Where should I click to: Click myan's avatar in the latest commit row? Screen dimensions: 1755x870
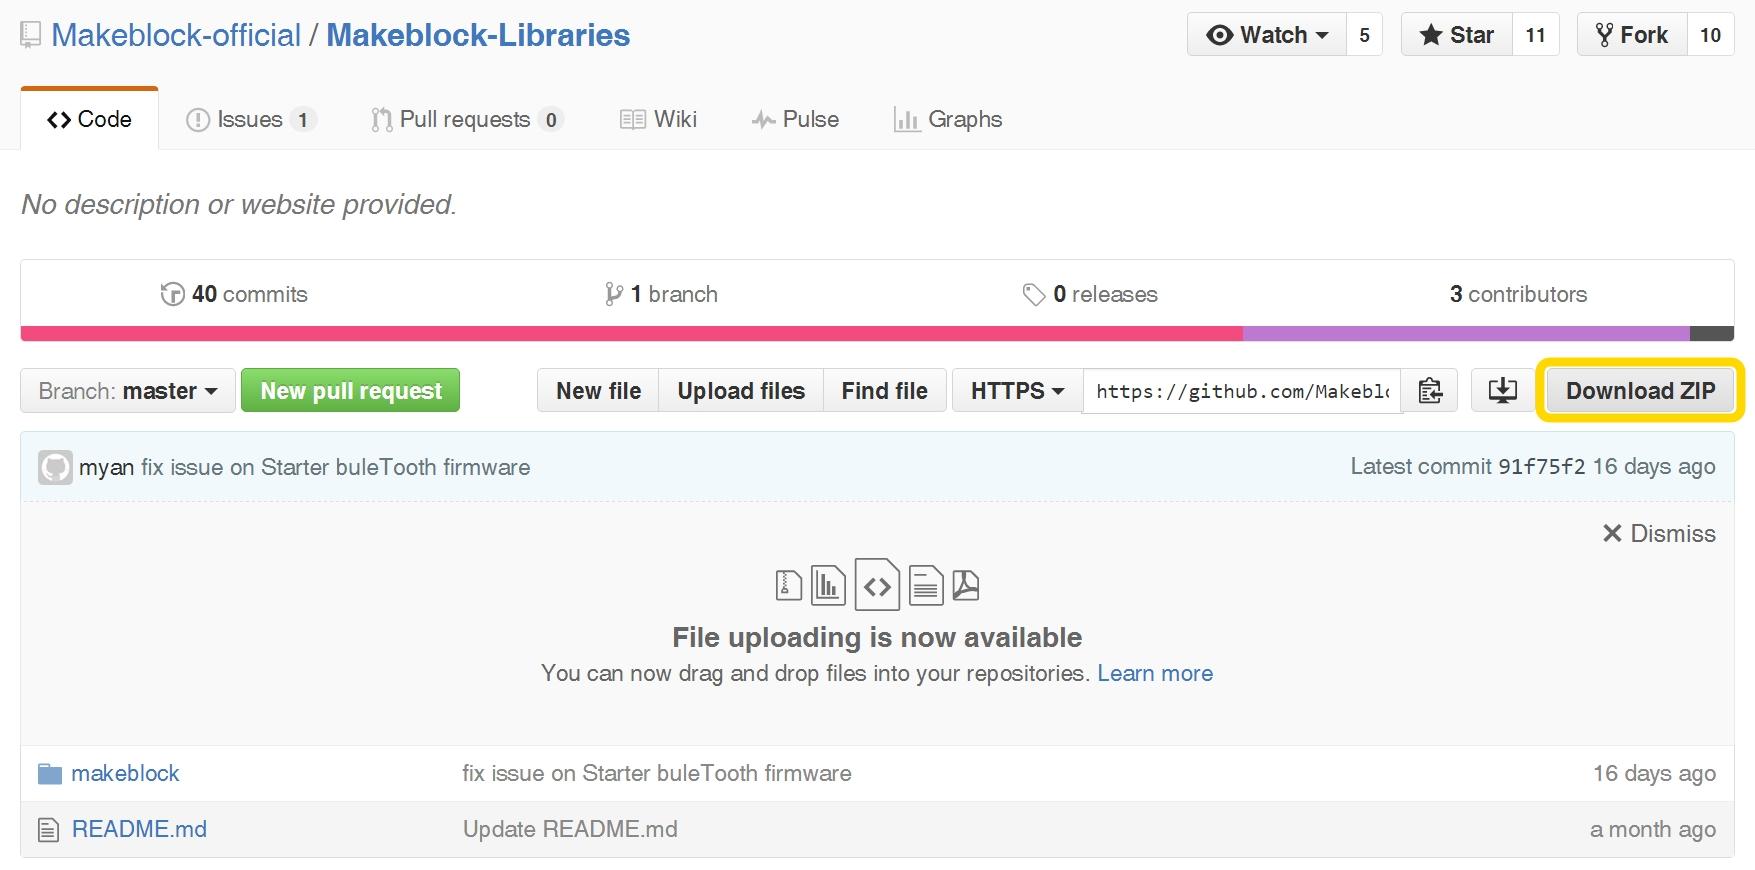point(55,467)
